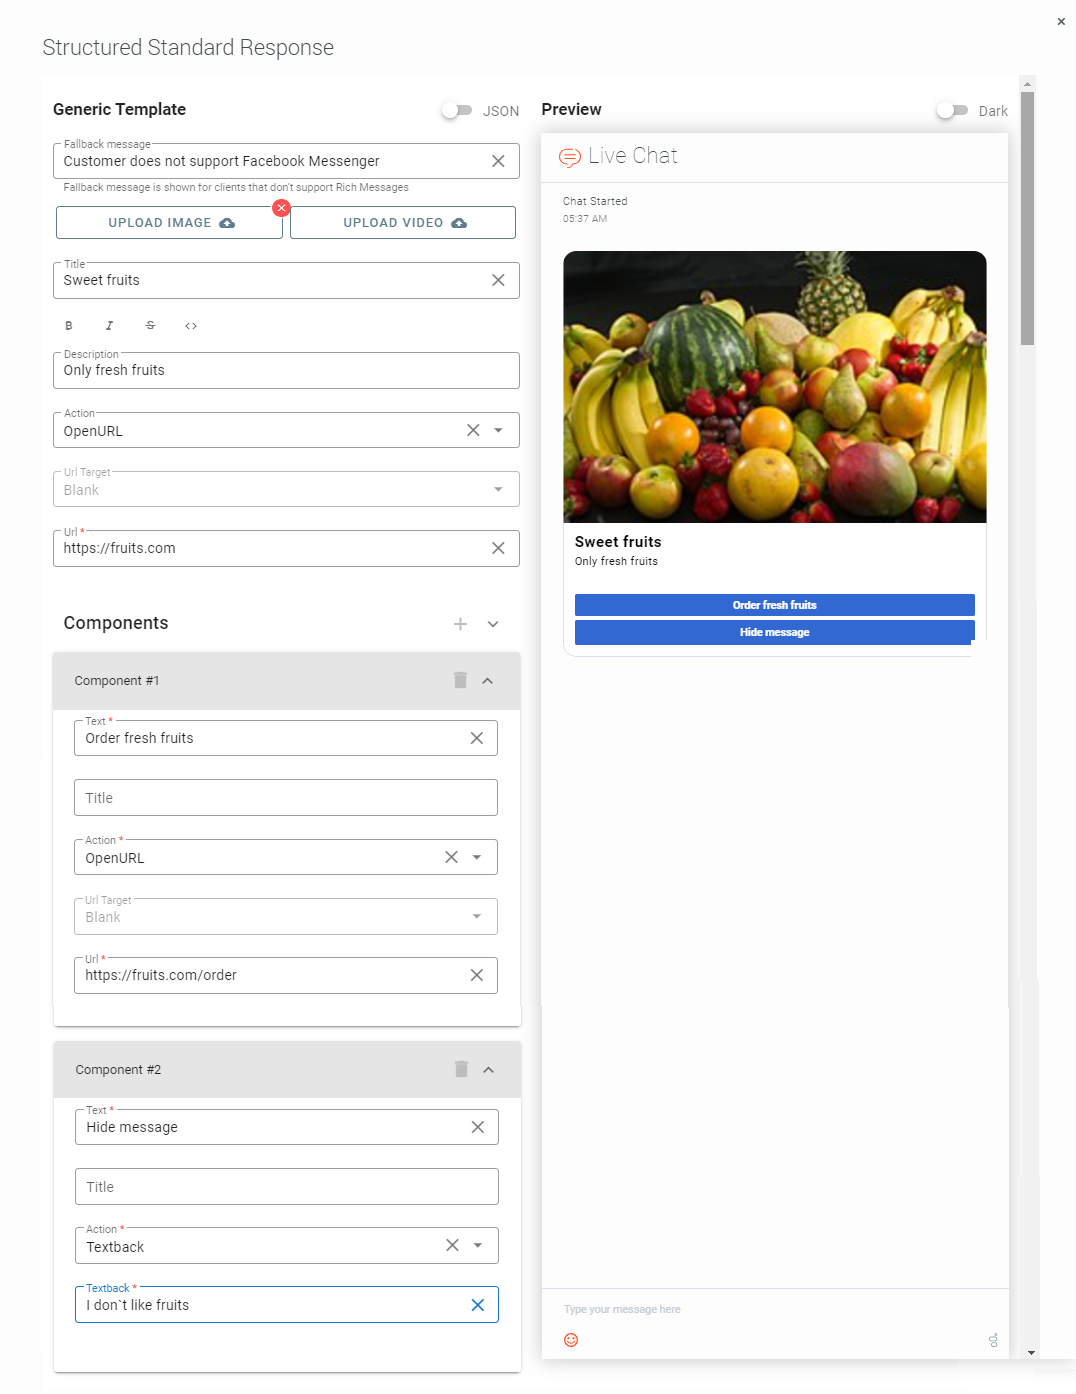Click the code formatting icon
Viewport: 1076px width, 1394px height.
pos(191,326)
